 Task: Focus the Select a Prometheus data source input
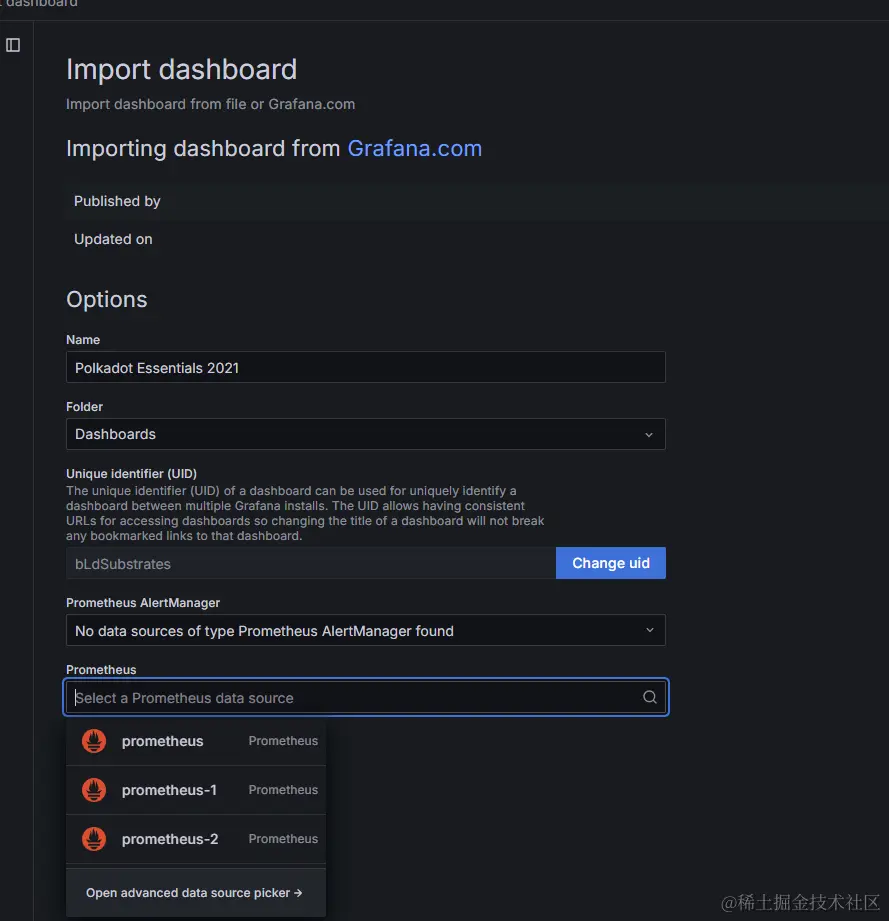(x=354, y=698)
